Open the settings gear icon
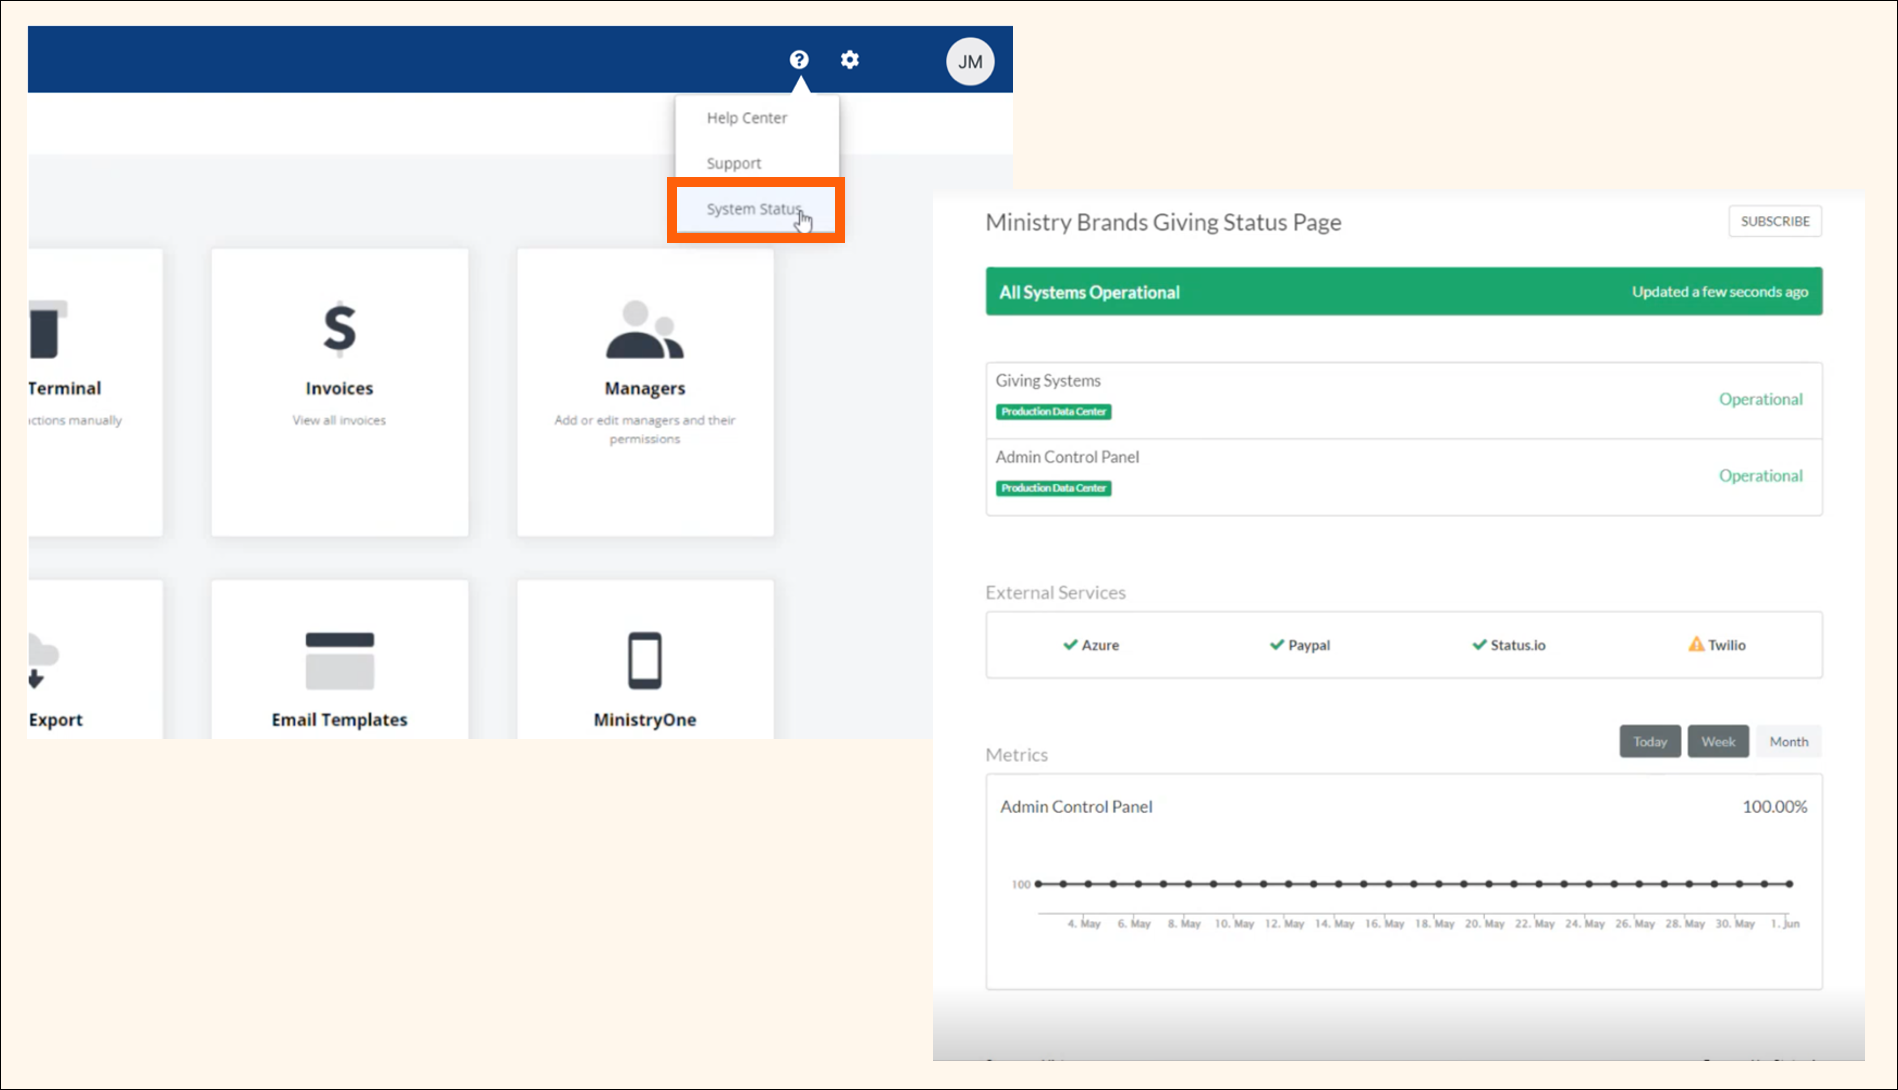This screenshot has width=1898, height=1090. pyautogui.click(x=849, y=60)
